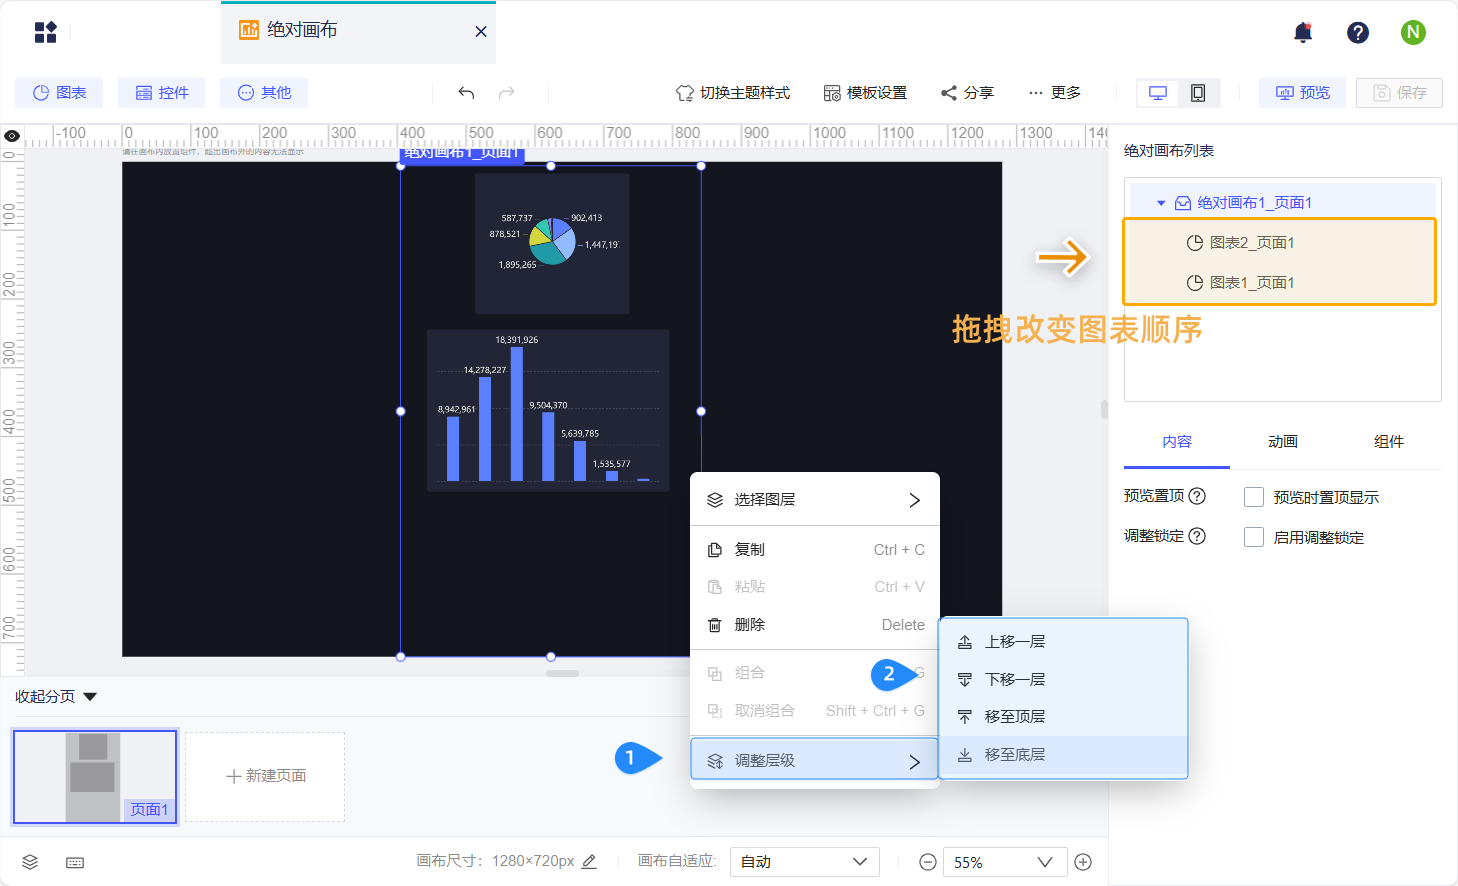
Task: Select 绝对画布1_页面1 tree row
Action: coord(1282,203)
